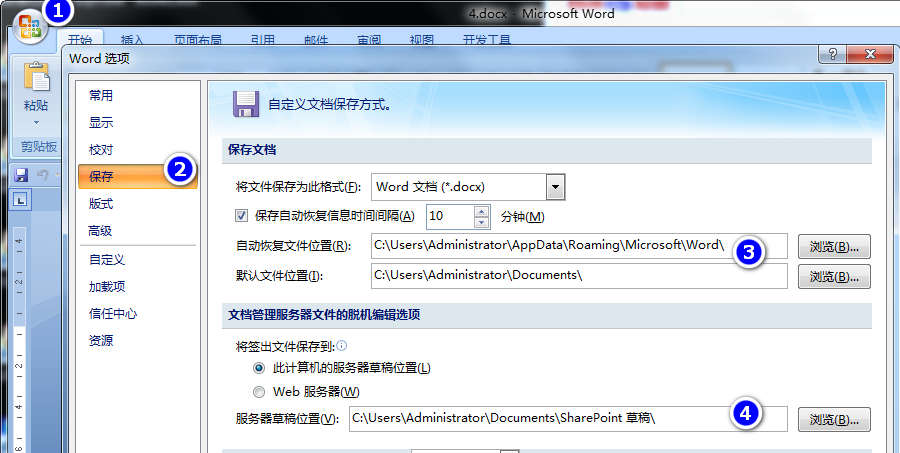Click the Undo arrow icon
This screenshot has width=900, height=453.
[42, 175]
